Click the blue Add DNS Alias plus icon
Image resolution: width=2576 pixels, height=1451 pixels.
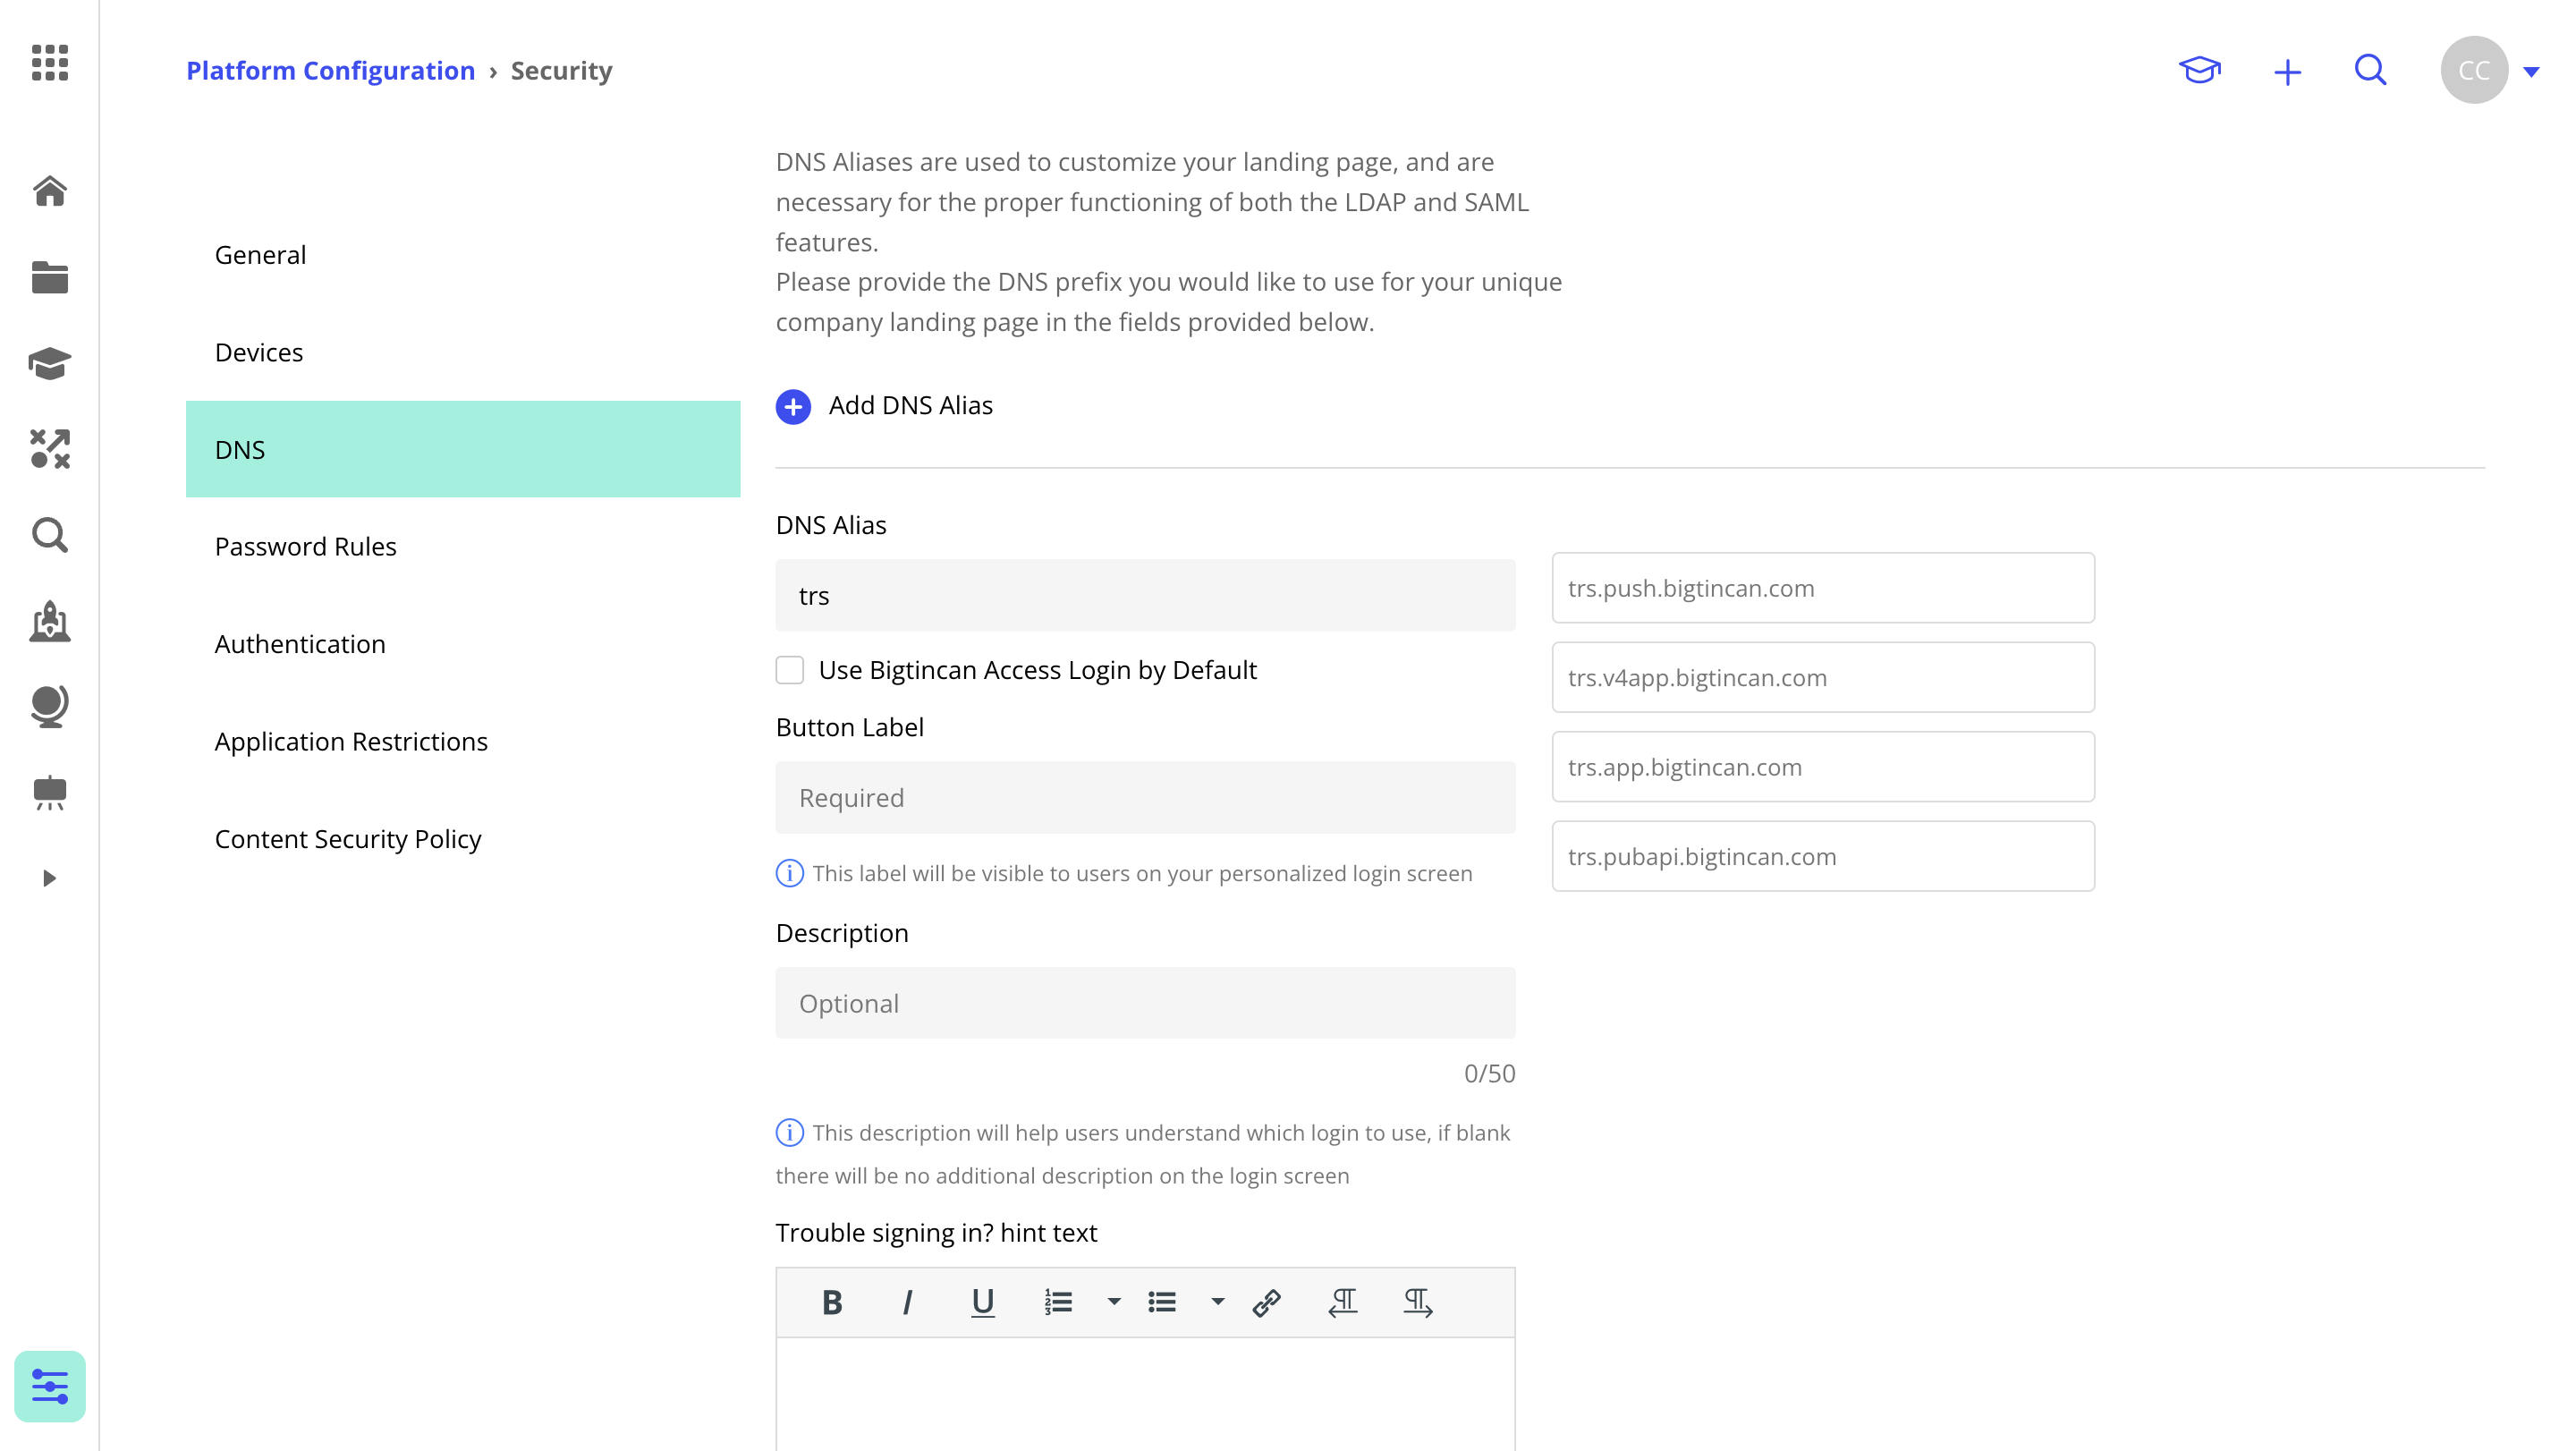793,406
